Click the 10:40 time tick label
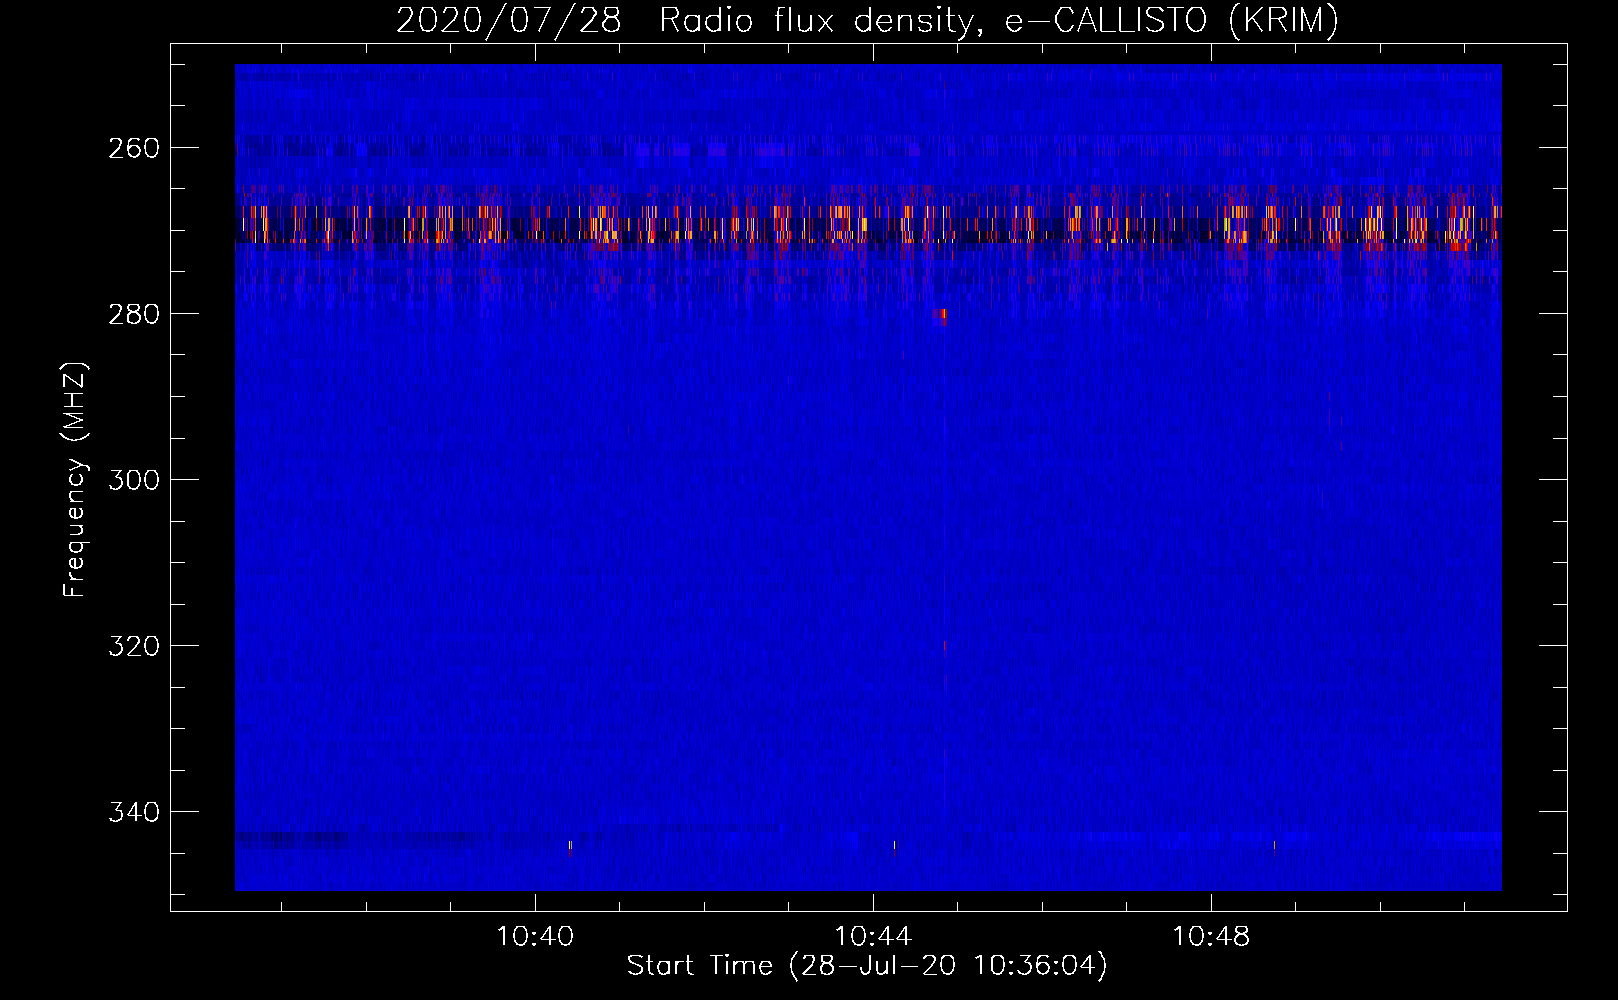 [x=535, y=937]
